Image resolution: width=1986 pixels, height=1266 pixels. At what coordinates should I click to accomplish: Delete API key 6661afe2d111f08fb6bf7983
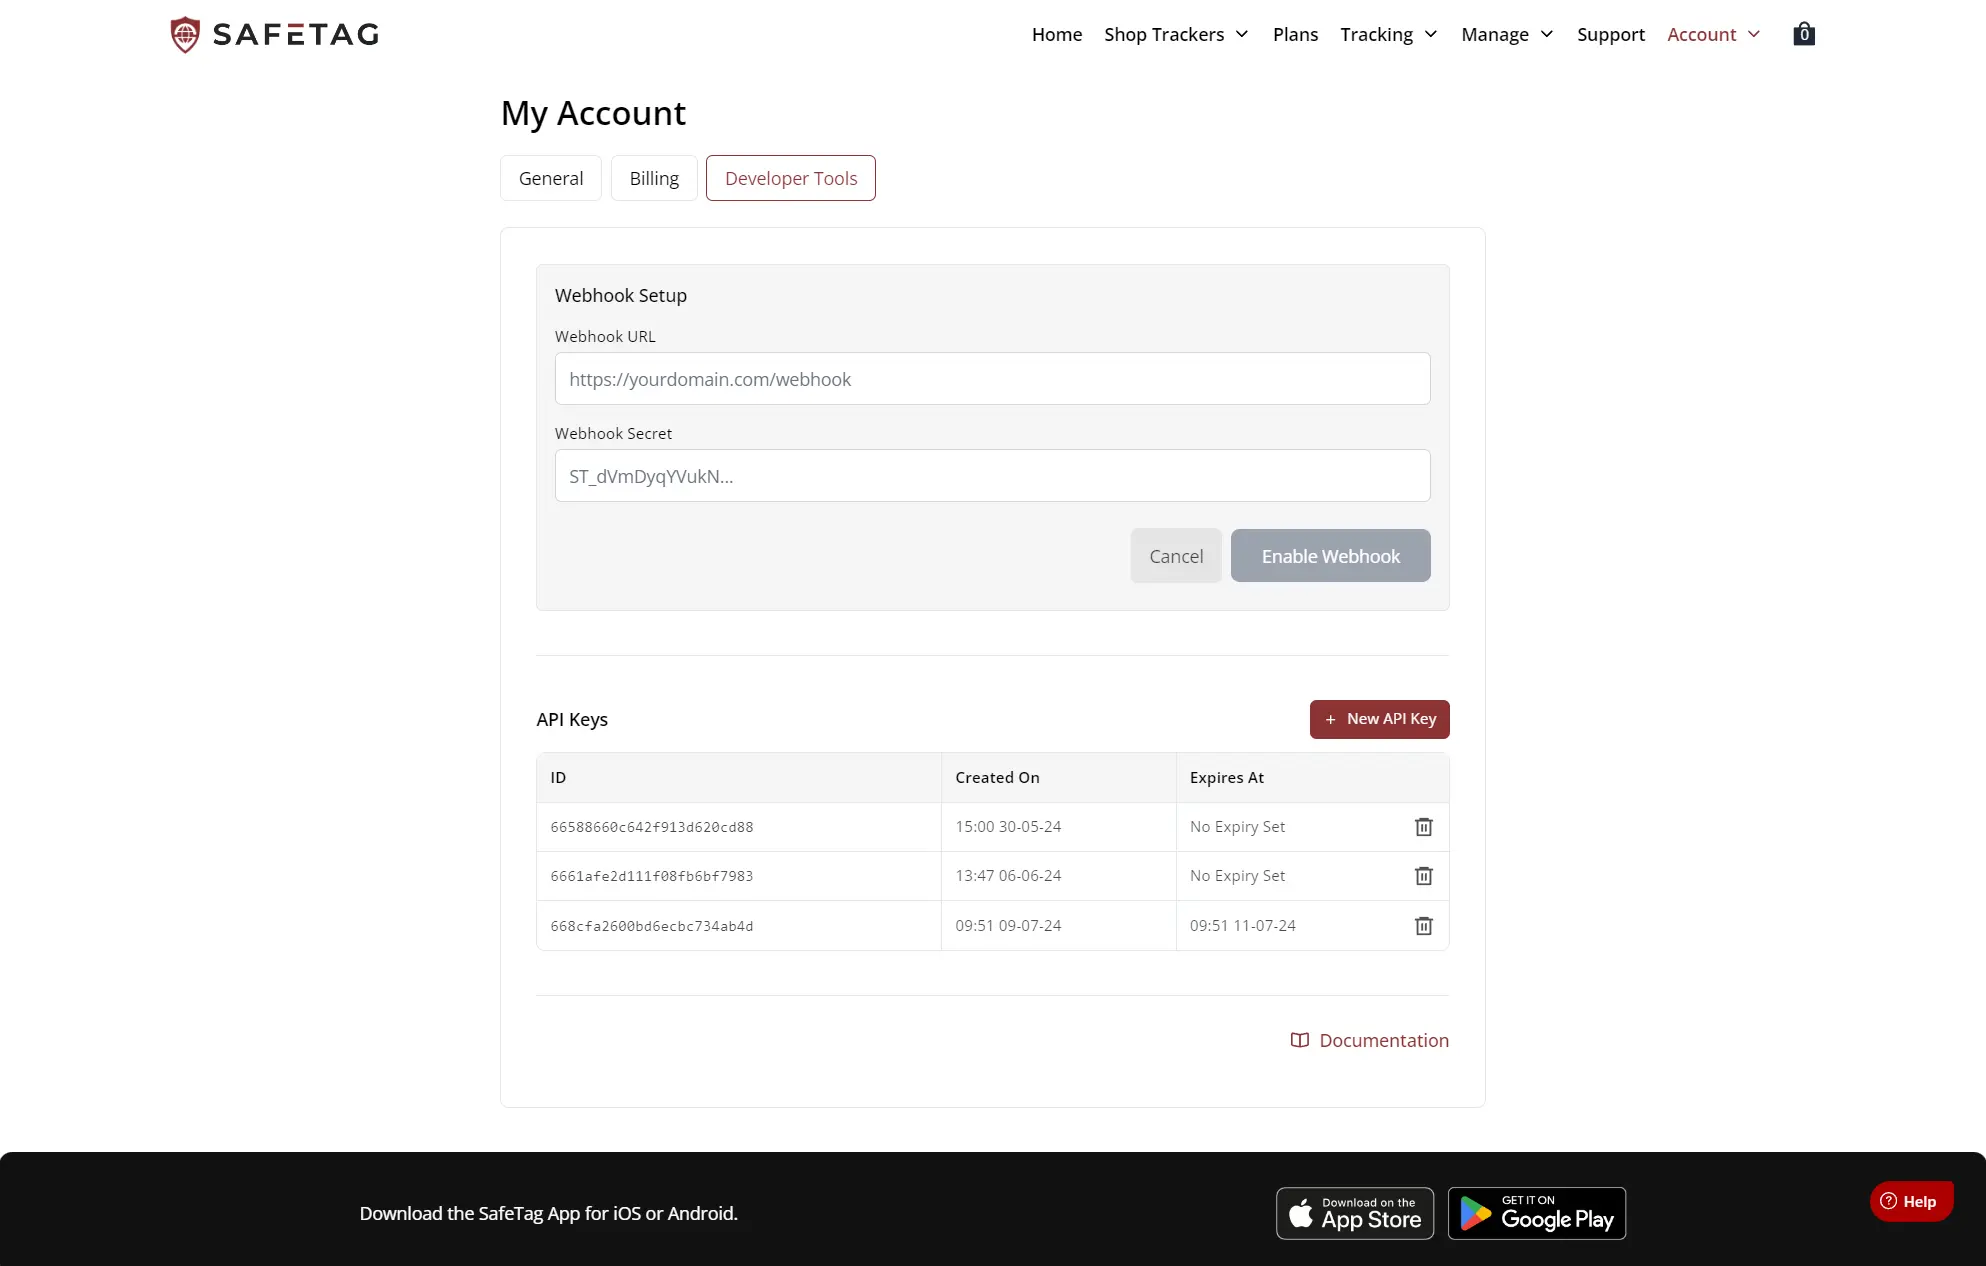click(x=1423, y=876)
